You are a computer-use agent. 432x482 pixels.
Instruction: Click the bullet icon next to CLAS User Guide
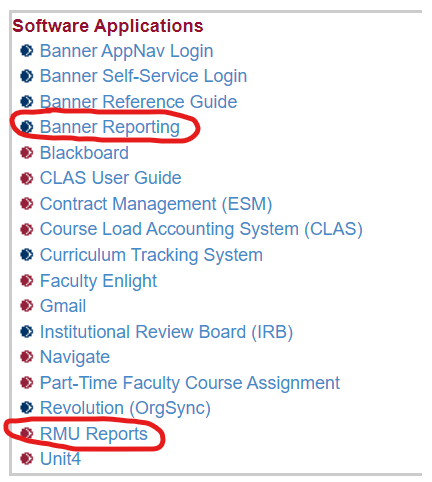(26, 178)
